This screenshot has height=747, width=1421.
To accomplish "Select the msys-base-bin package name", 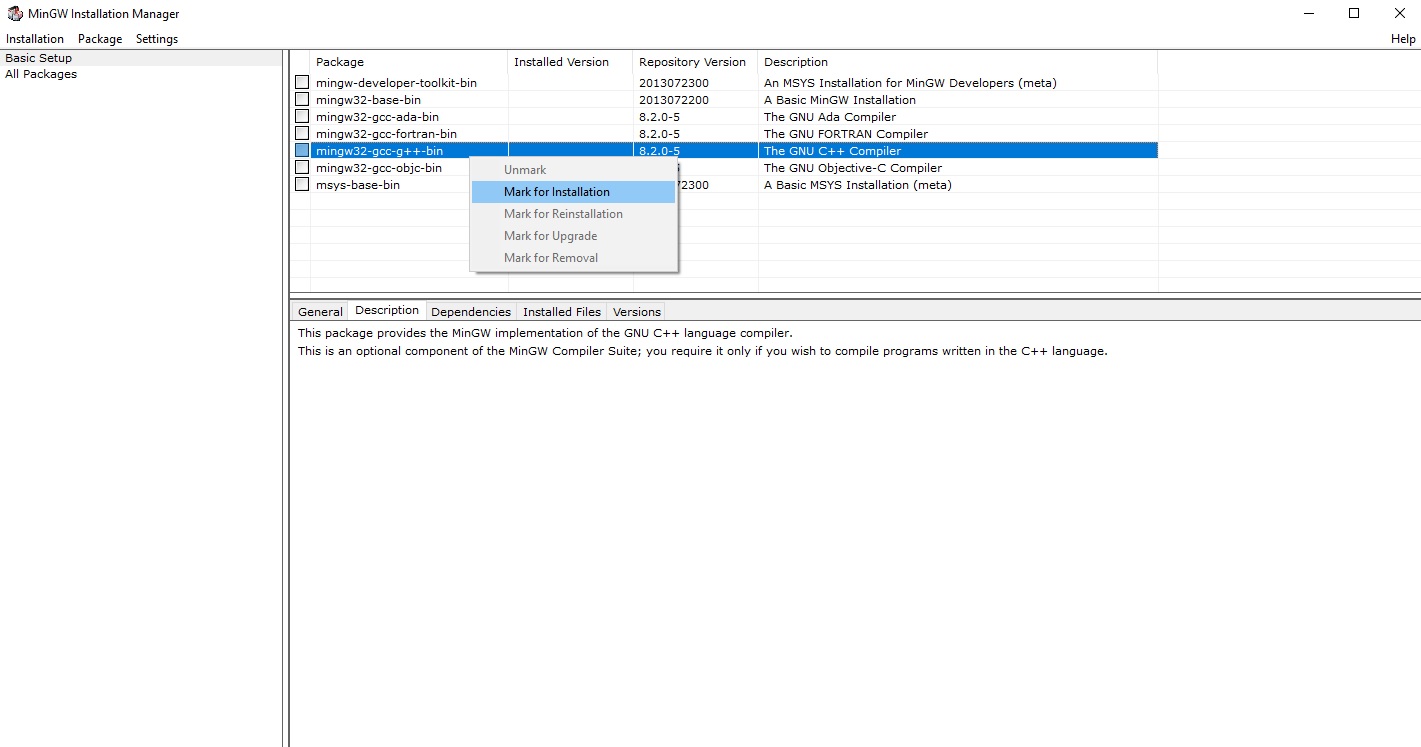I will (x=357, y=185).
